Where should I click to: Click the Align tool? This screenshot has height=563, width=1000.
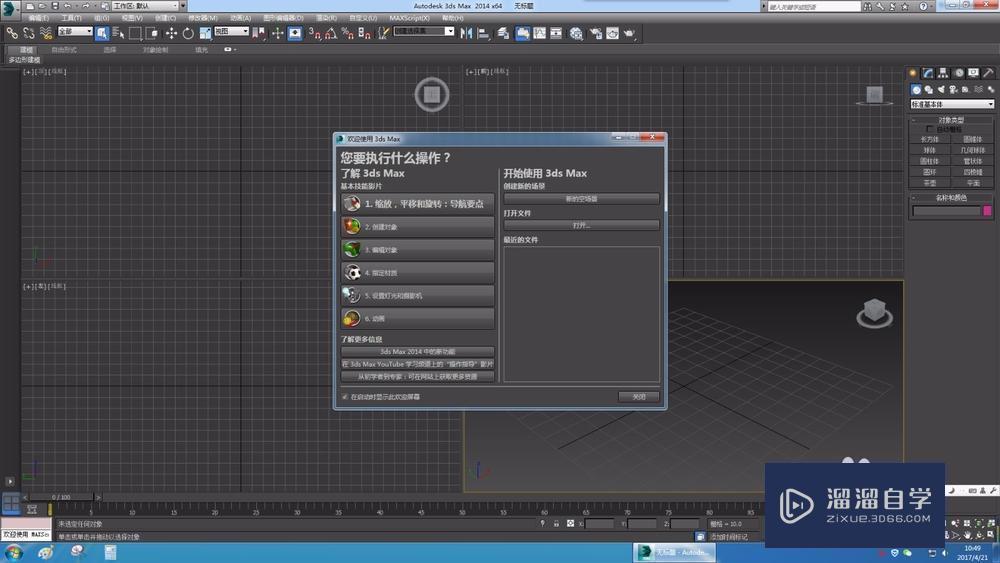pyautogui.click(x=483, y=33)
